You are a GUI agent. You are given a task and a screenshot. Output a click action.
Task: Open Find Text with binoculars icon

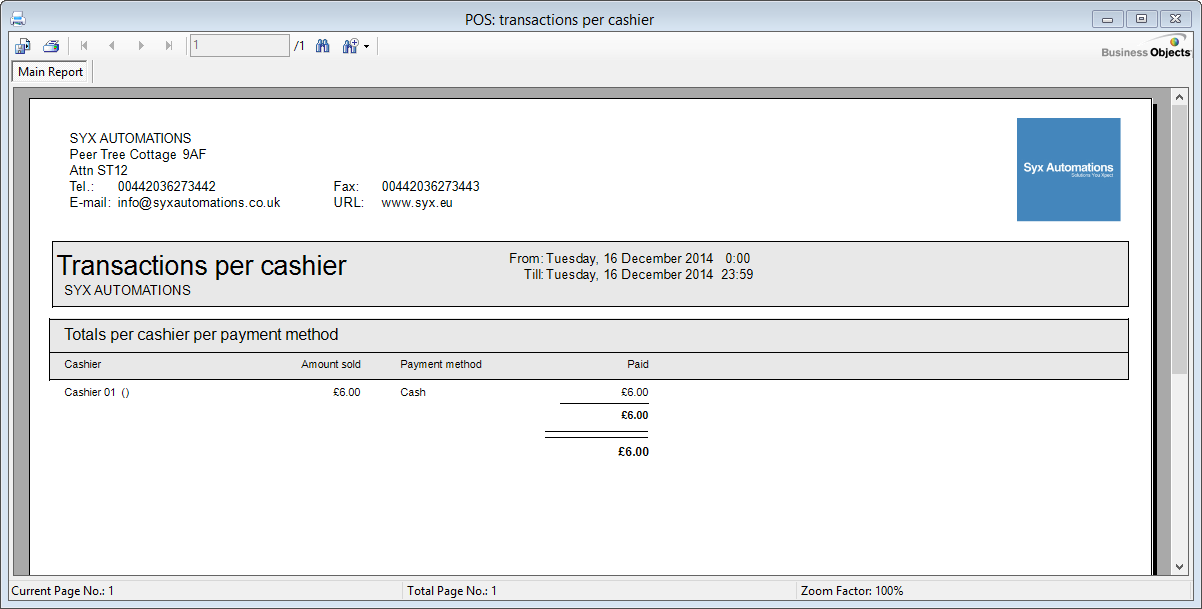[323, 46]
